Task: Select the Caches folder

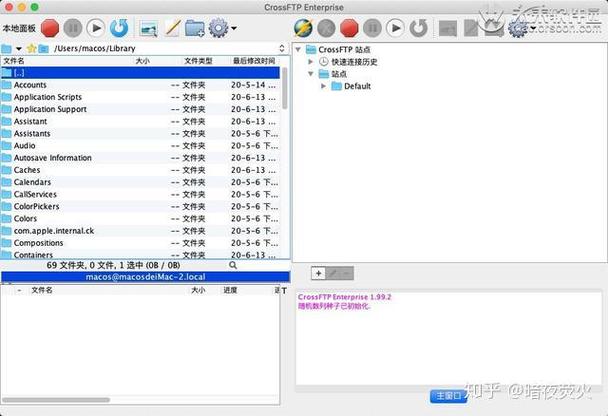Action: click(x=140, y=170)
